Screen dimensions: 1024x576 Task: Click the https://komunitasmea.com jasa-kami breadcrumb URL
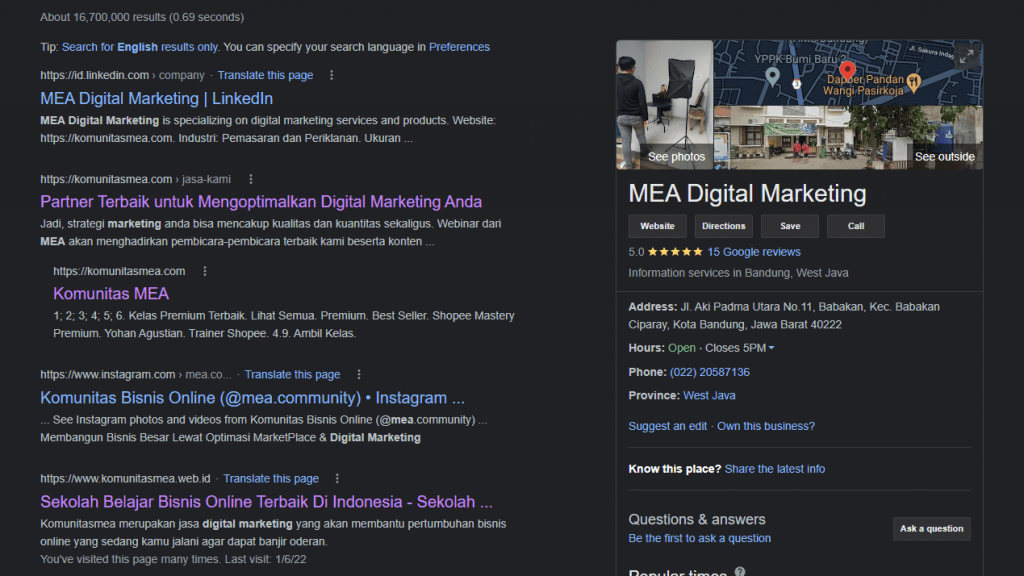coord(135,179)
